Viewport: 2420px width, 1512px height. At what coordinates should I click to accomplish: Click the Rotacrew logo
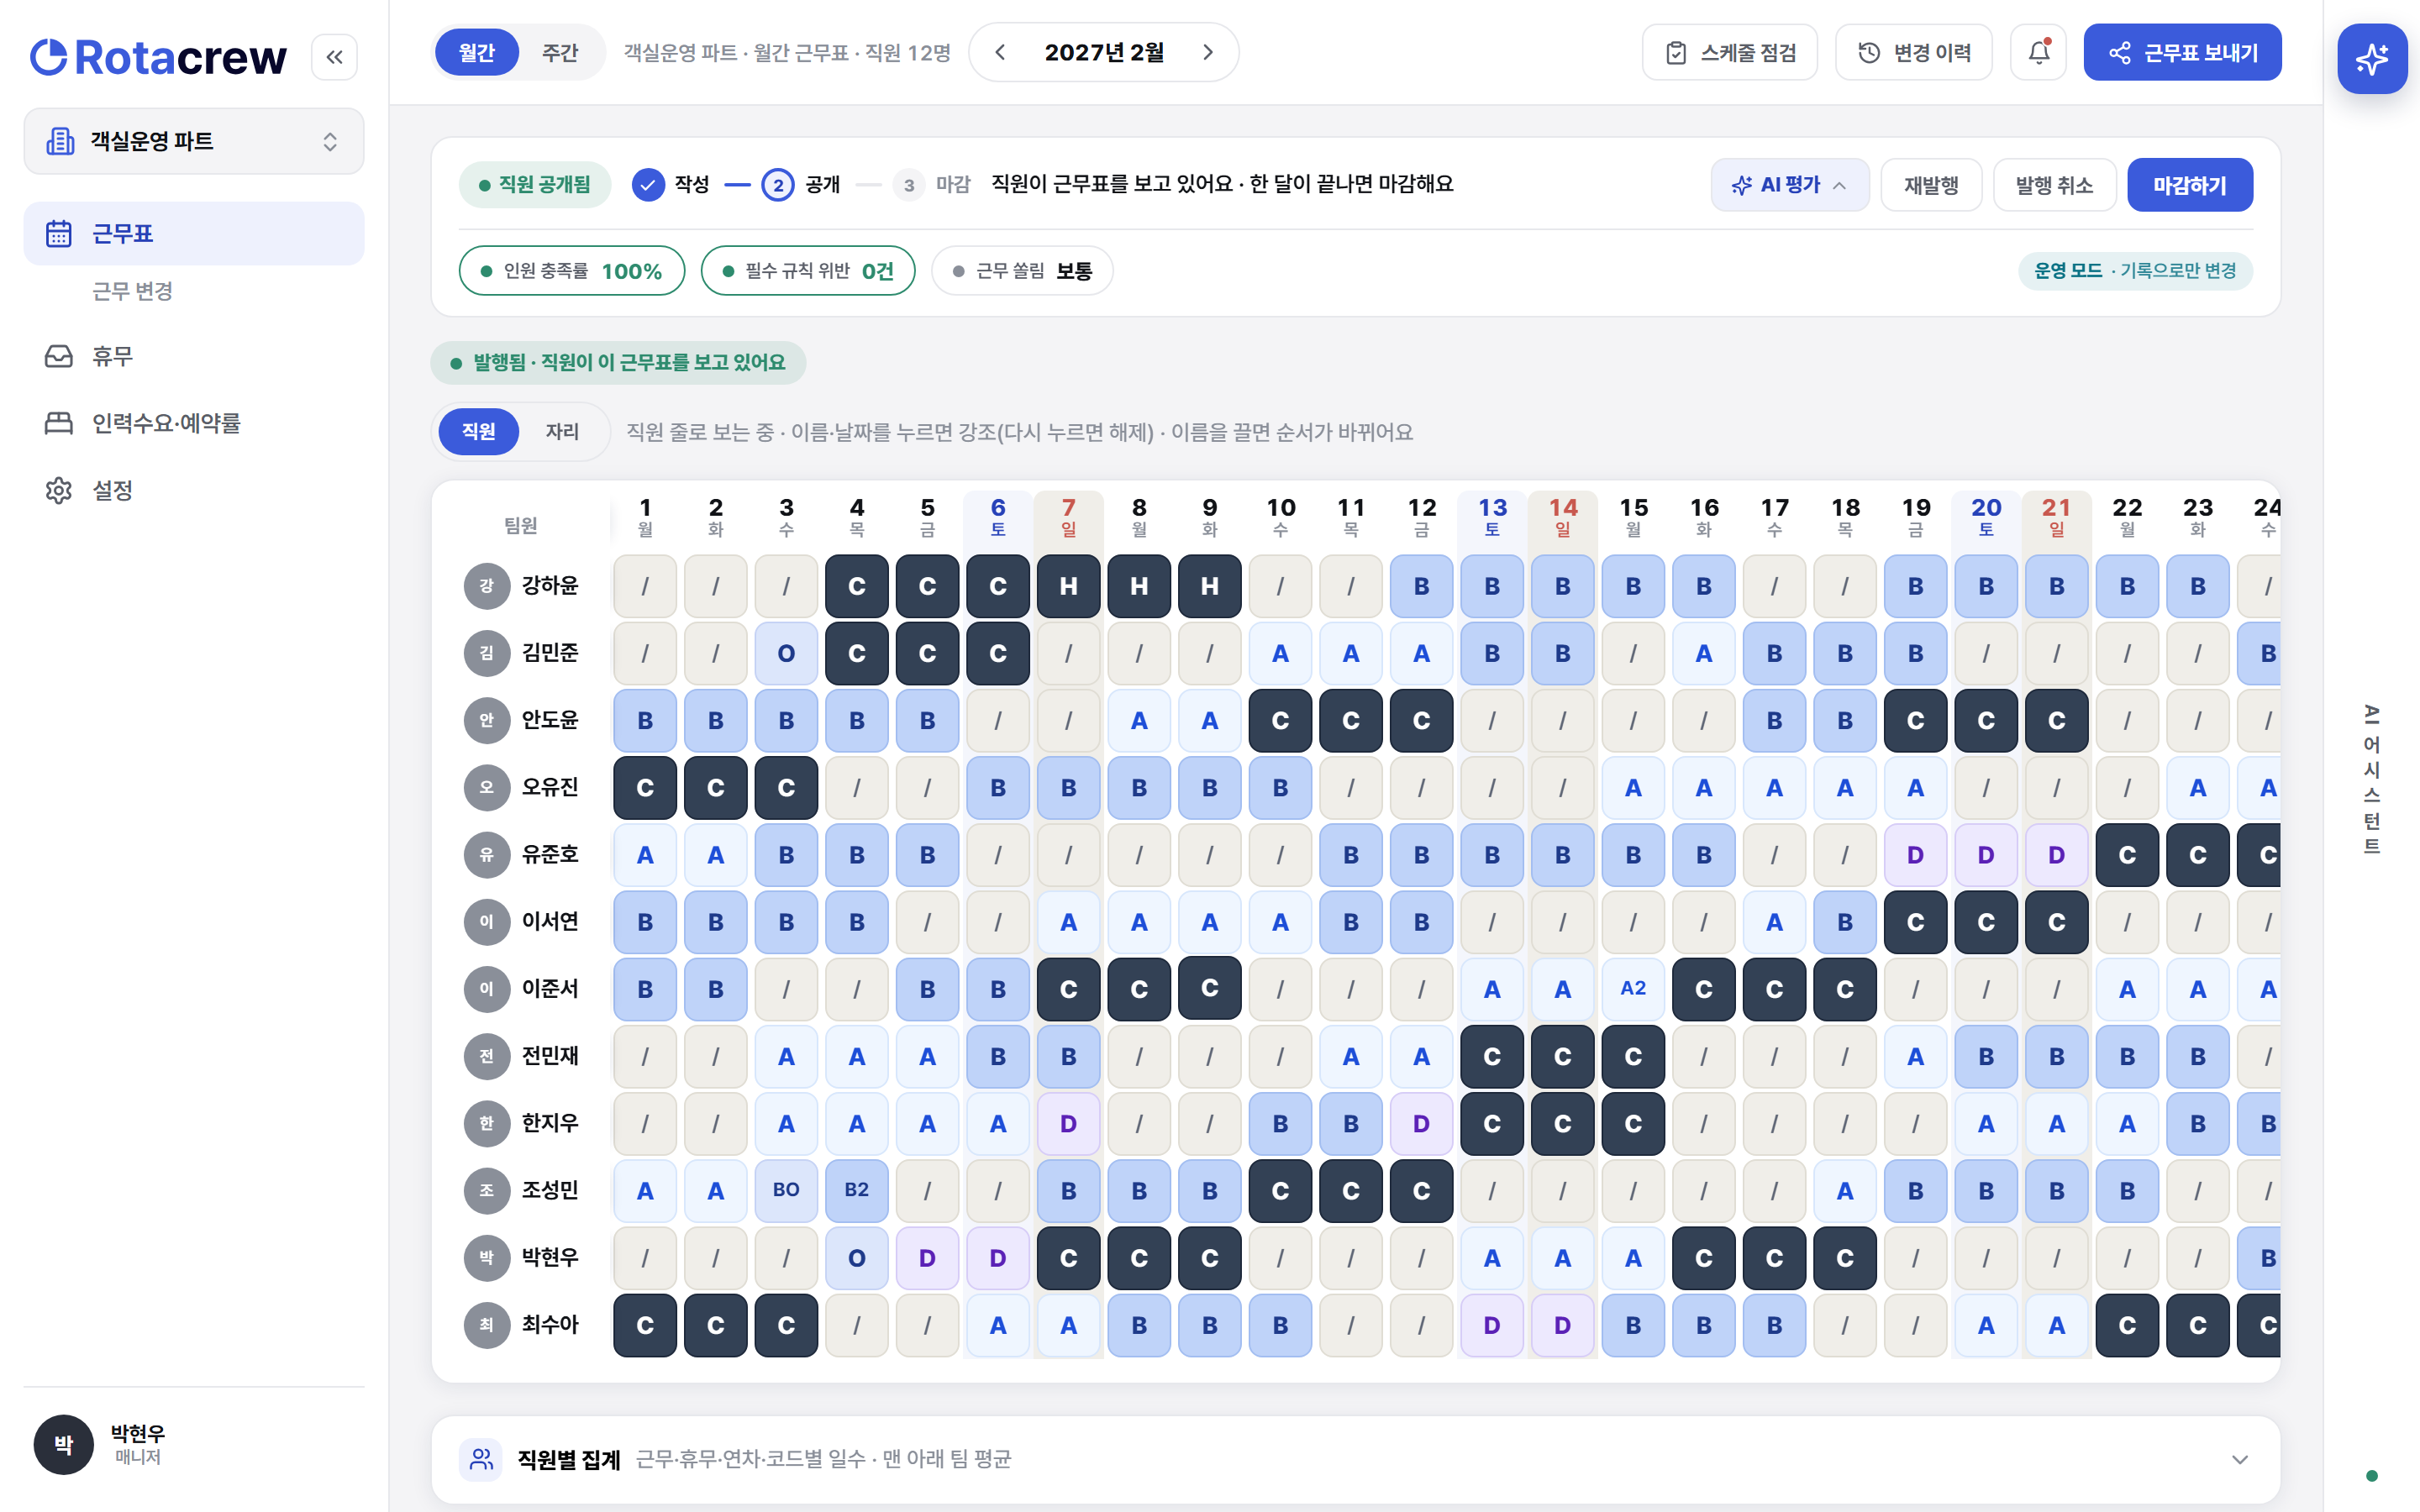tap(158, 57)
